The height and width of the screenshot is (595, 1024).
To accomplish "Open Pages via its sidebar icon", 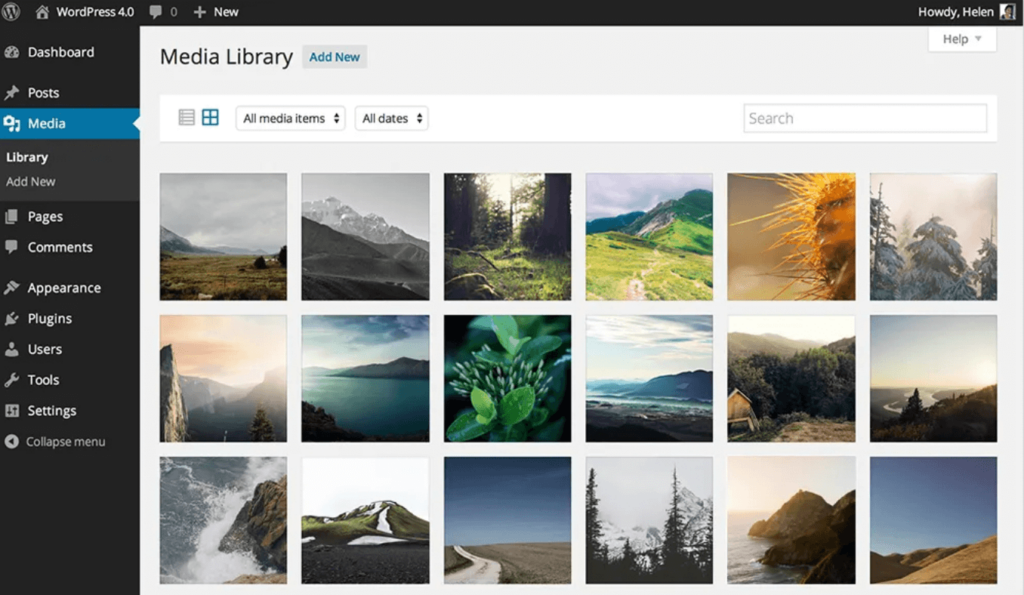I will pos(11,216).
